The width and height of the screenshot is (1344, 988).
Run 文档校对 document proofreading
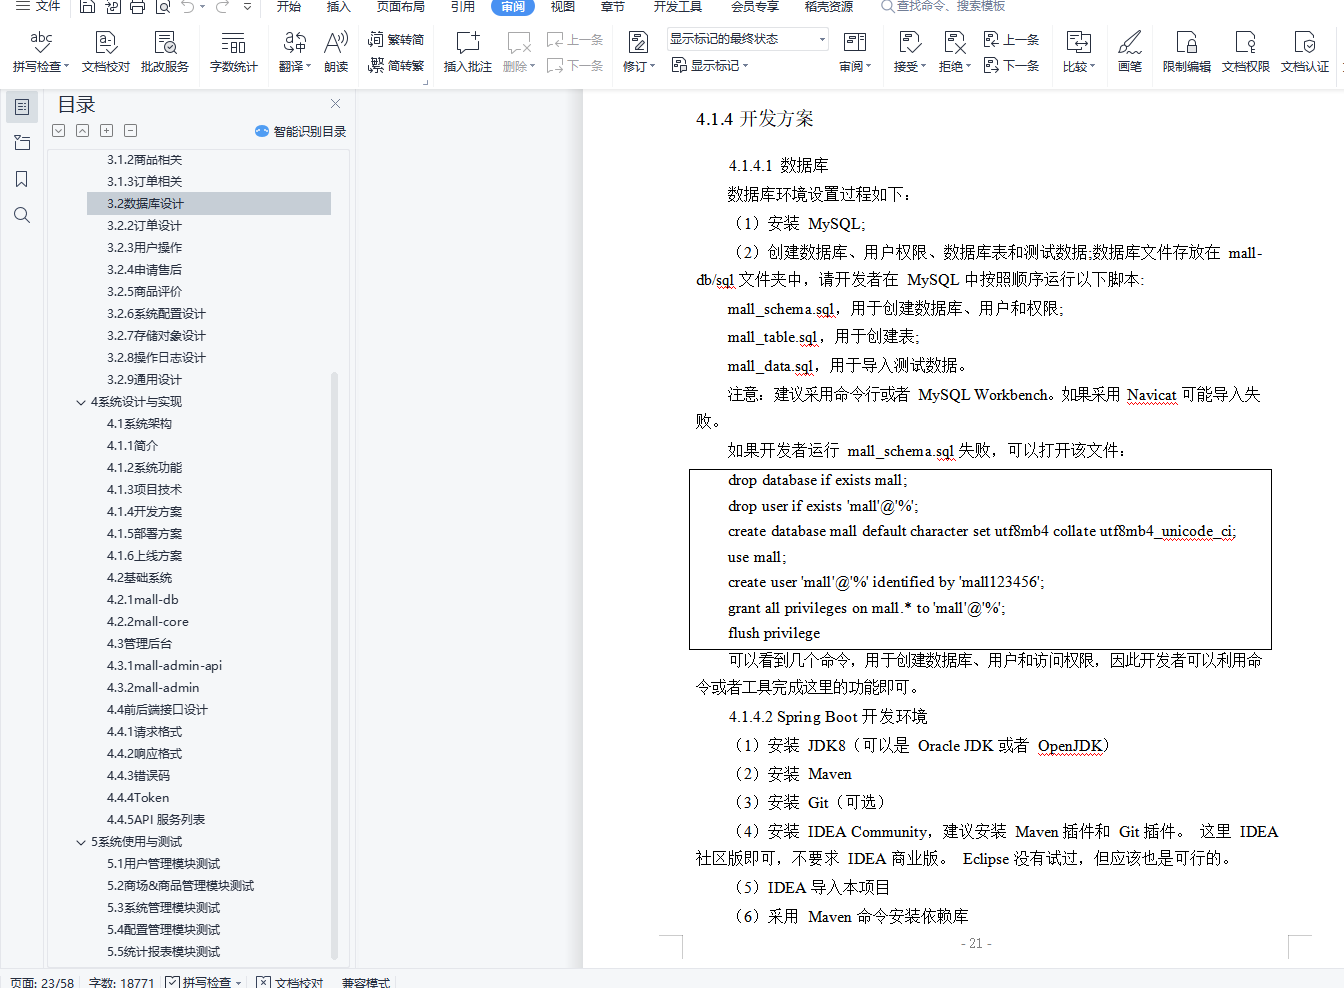[106, 52]
